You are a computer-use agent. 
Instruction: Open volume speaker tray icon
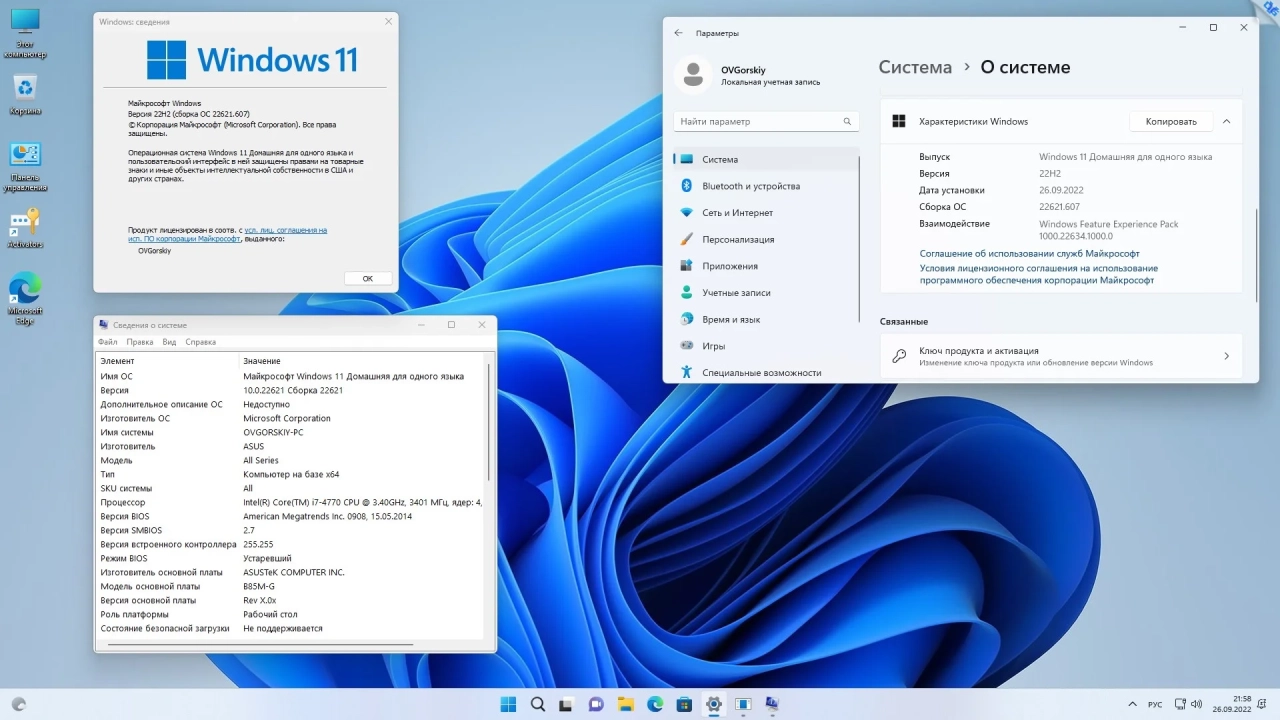tap(1196, 705)
